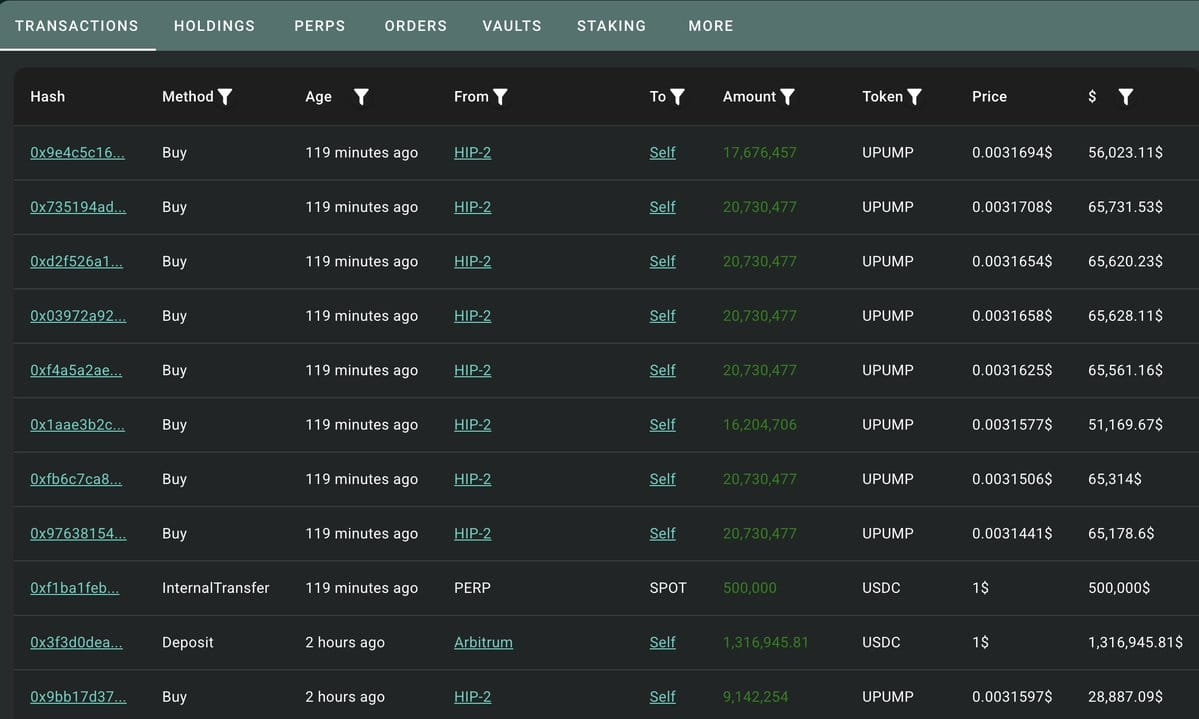Filter by the dollar value column
This screenshot has width=1199, height=719.
tap(1126, 97)
